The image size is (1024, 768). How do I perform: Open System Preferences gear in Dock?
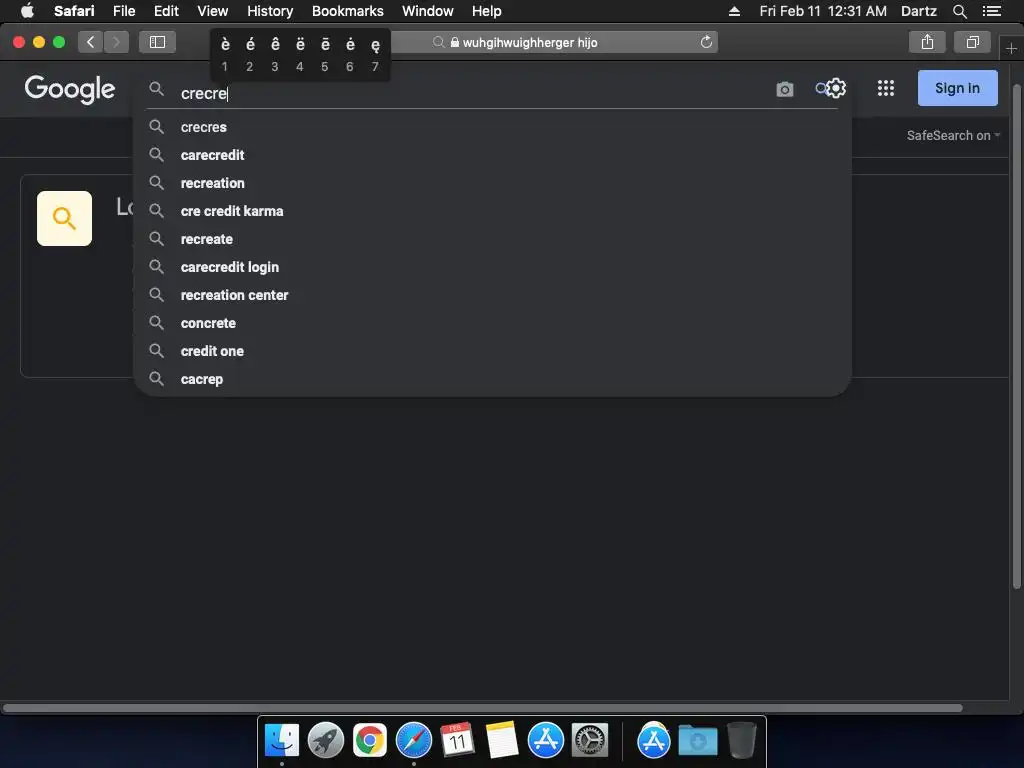[x=590, y=741]
